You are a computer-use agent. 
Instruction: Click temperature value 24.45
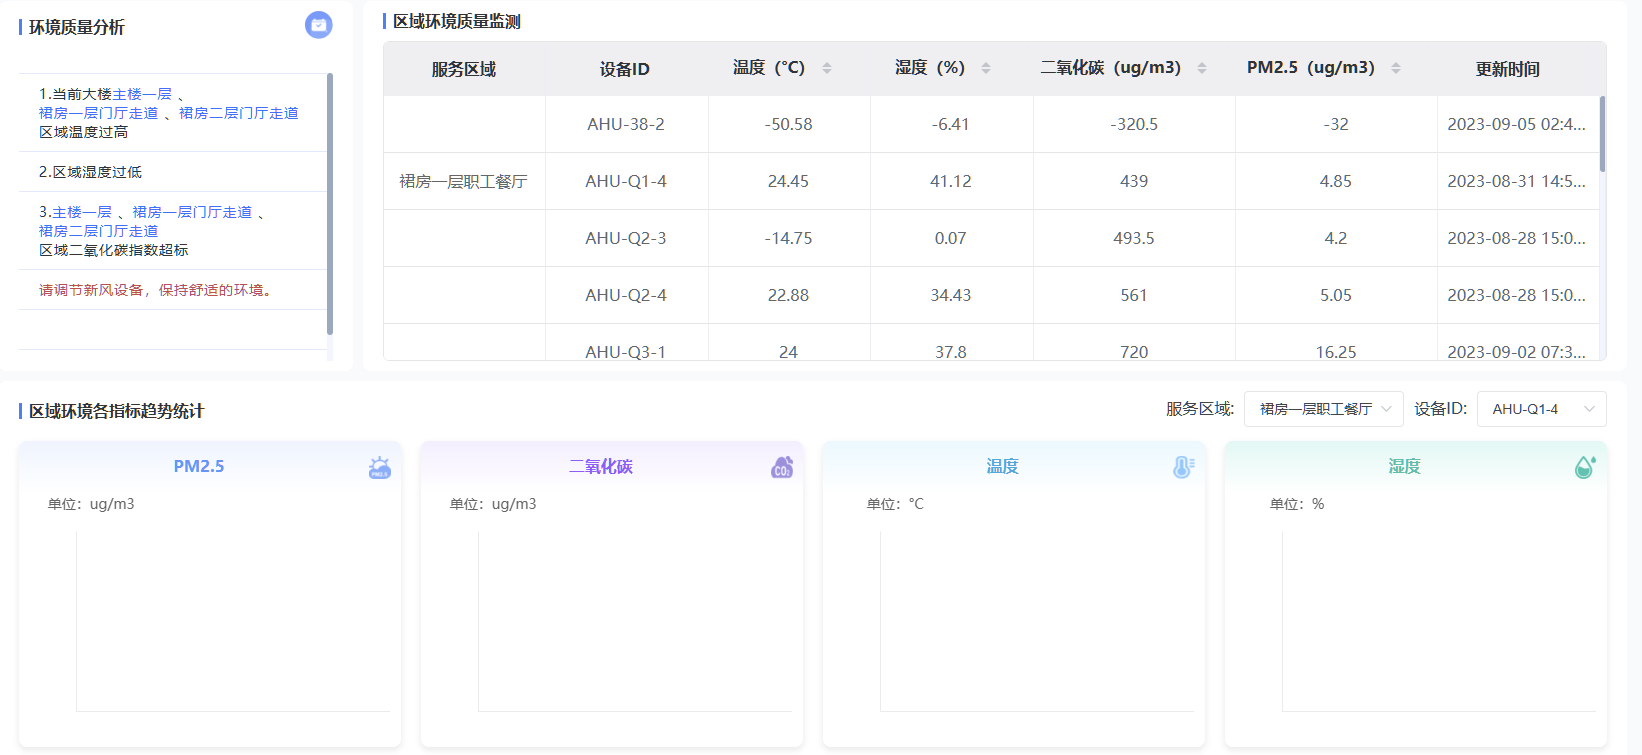point(789,181)
